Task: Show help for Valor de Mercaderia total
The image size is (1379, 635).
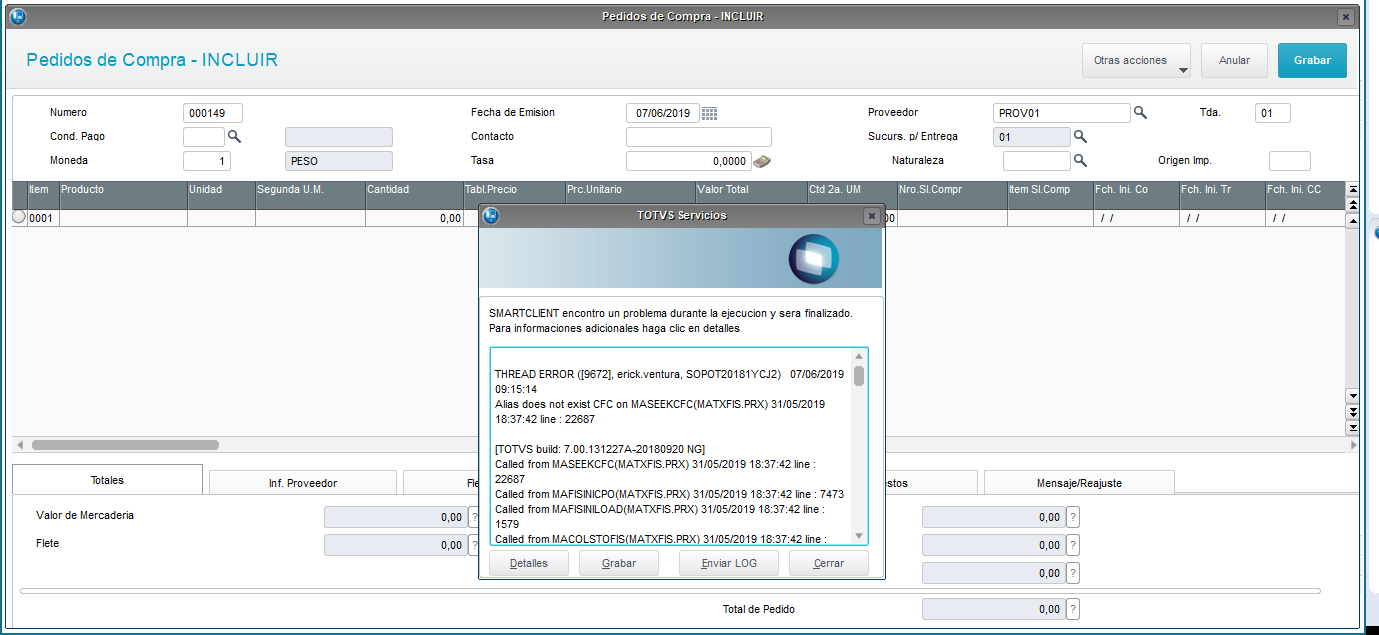Action: 473,517
